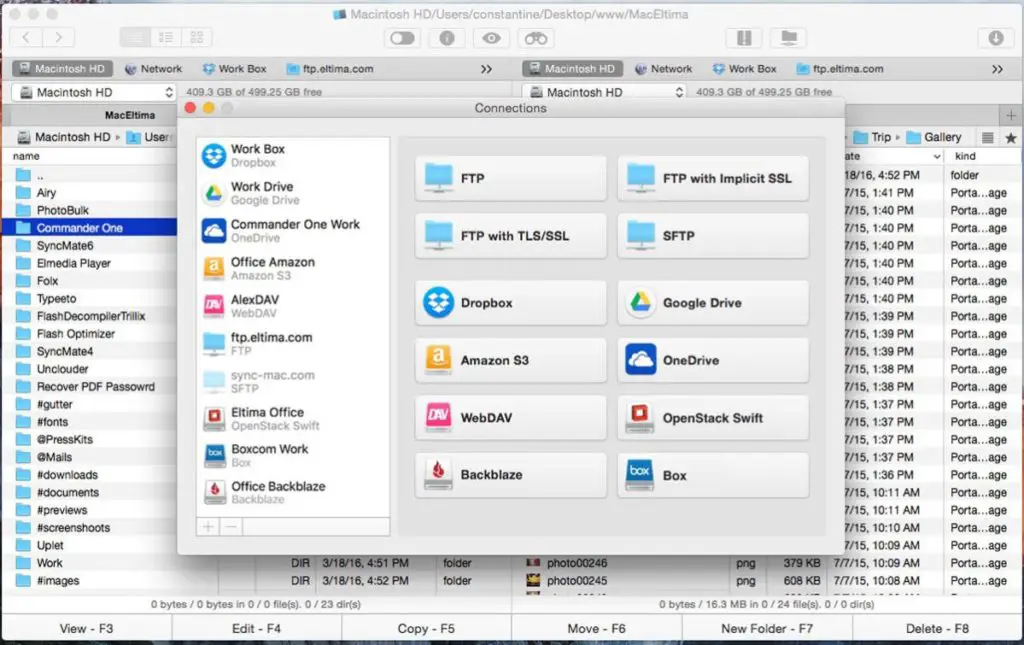Toggle the hidden files switch in toolbar
1024x645 pixels.
[x=402, y=39]
